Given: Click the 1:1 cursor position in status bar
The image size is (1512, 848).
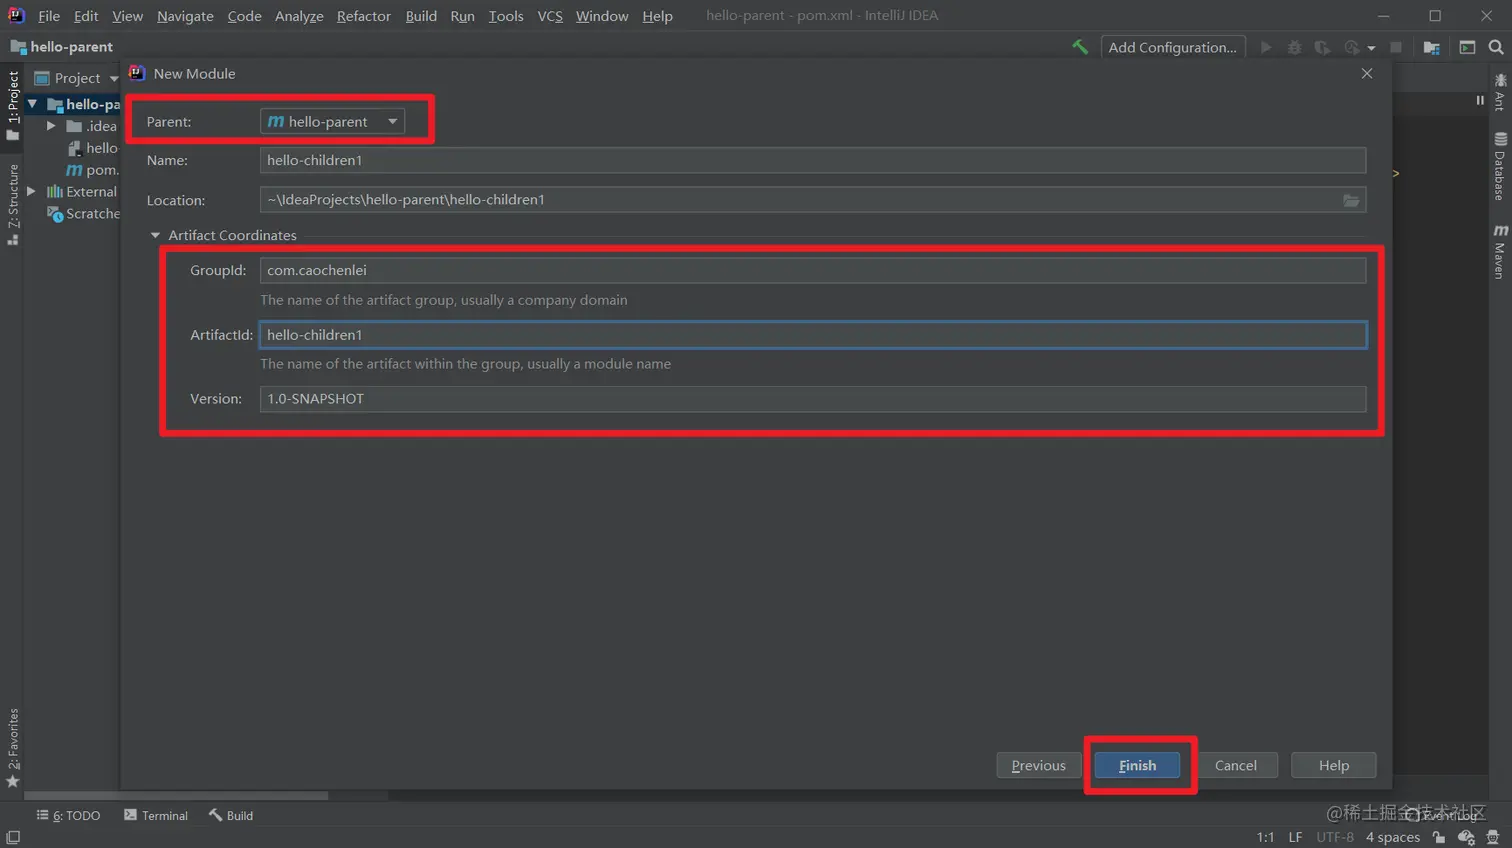Looking at the screenshot, I should click(x=1265, y=837).
